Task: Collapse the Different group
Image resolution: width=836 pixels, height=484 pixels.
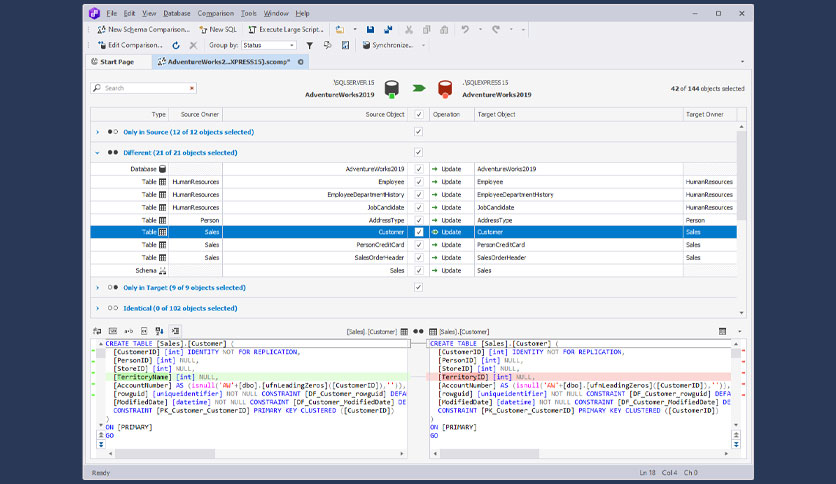Action: click(98, 152)
